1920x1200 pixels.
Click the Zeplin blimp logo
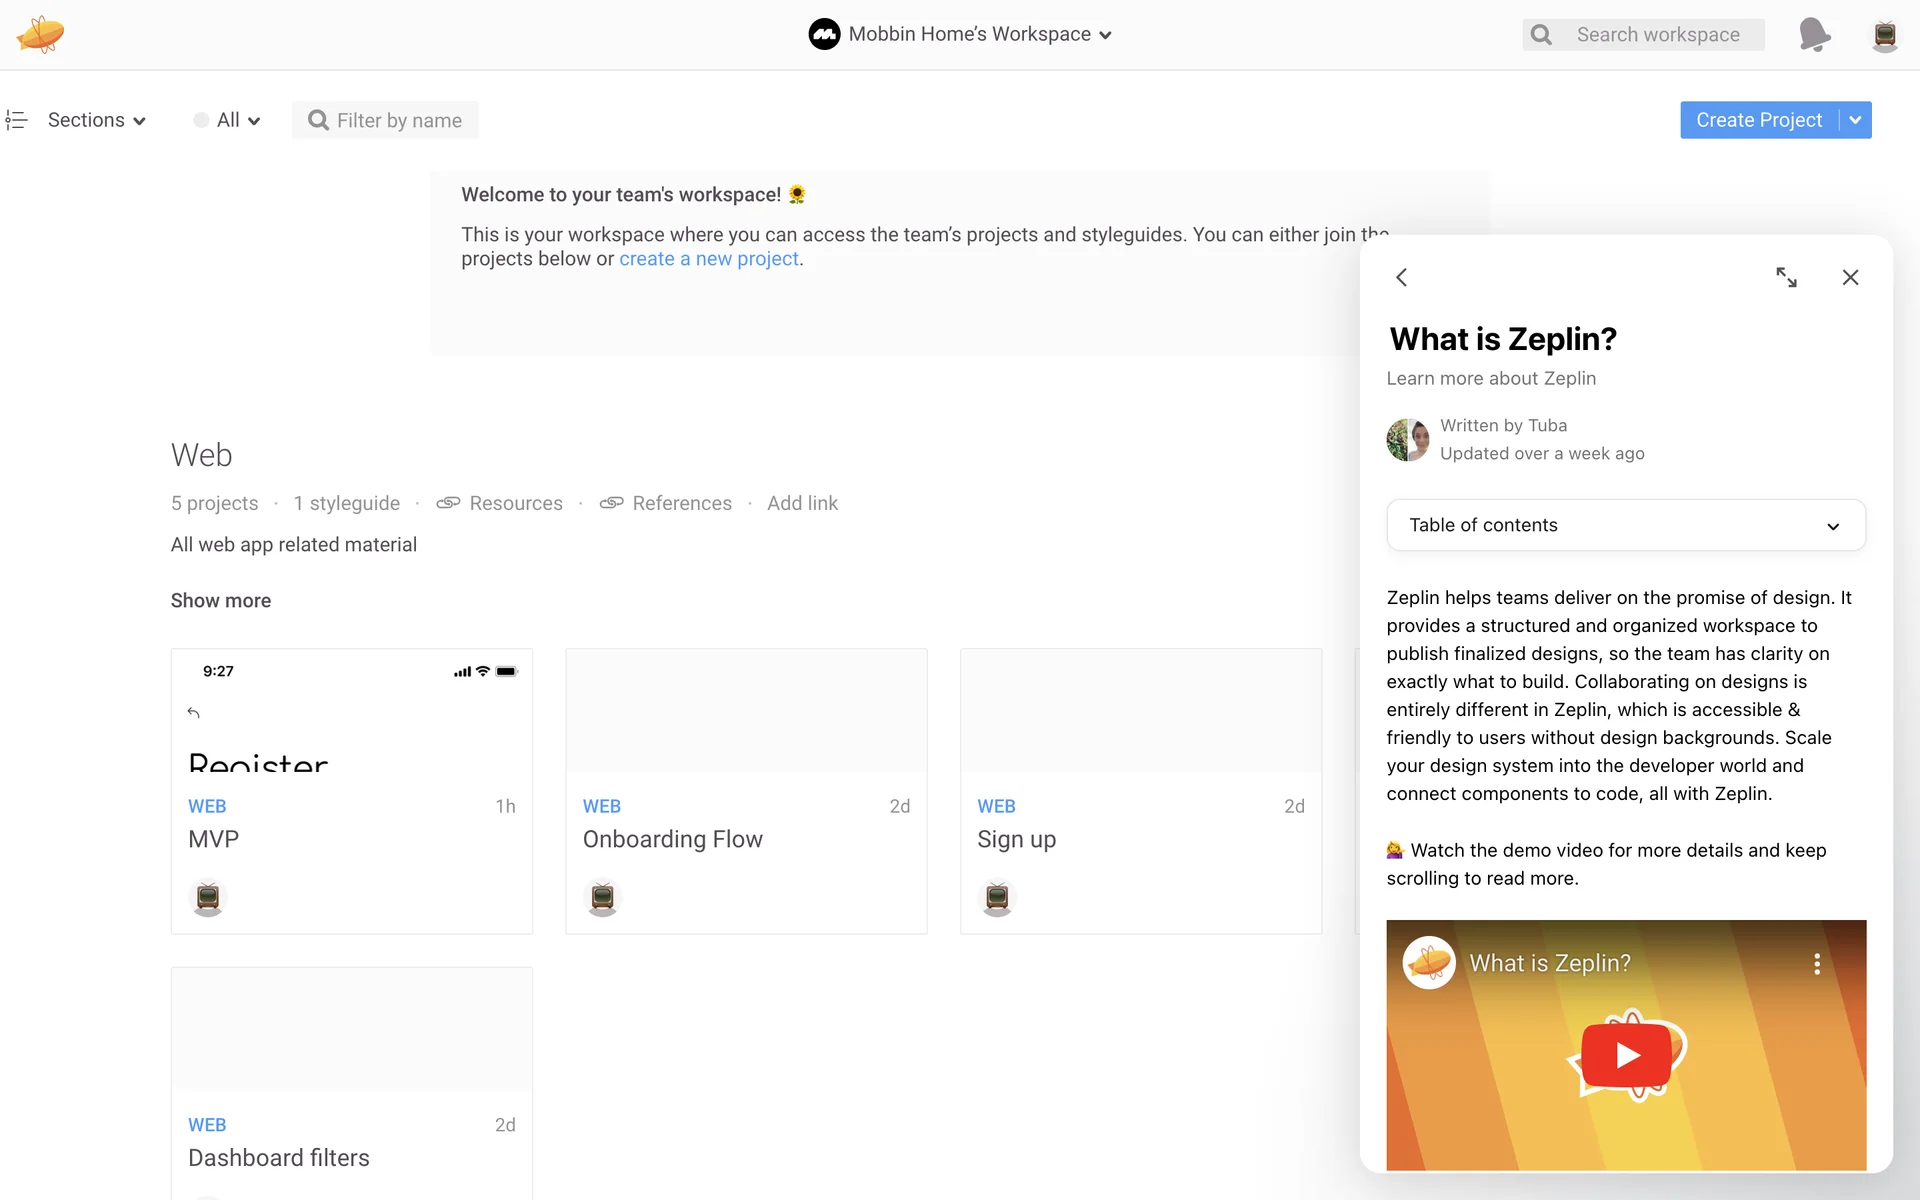tap(40, 35)
